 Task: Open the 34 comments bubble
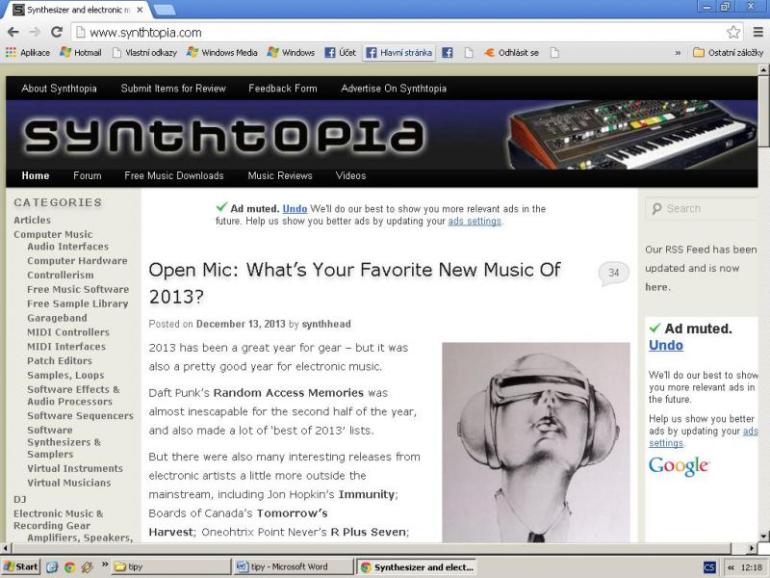coord(614,273)
